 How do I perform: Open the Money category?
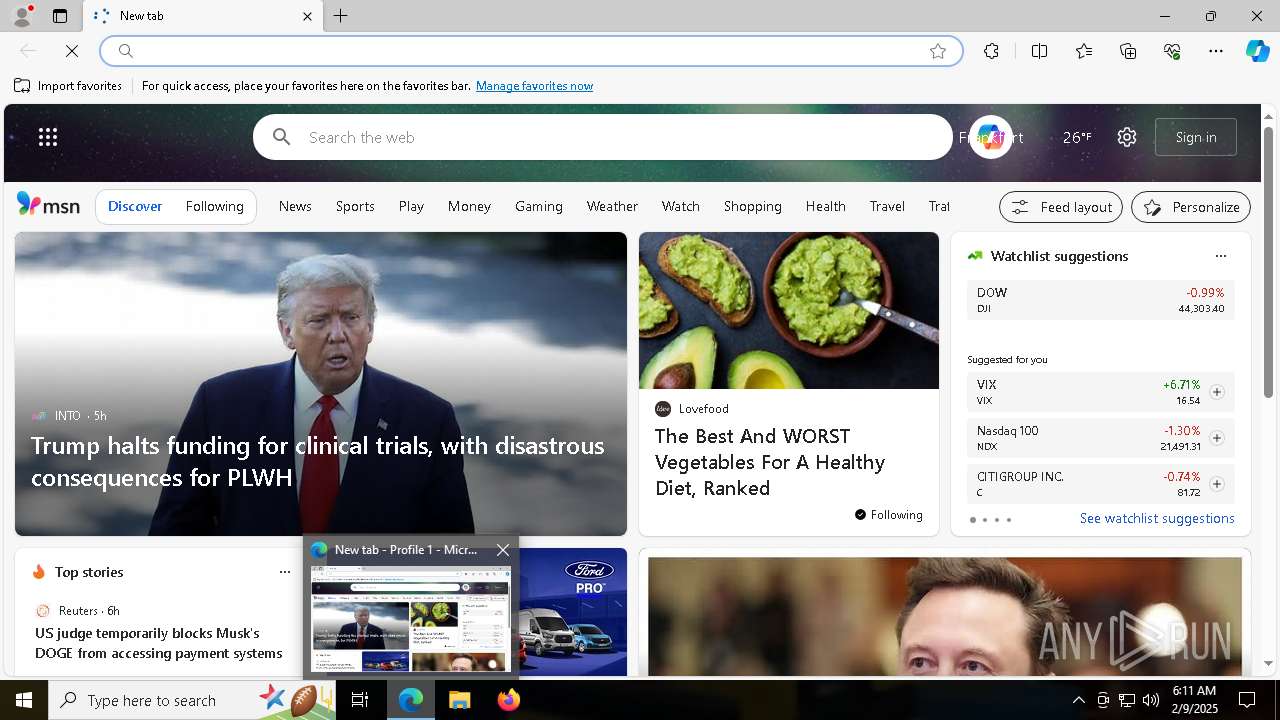pos(469,206)
